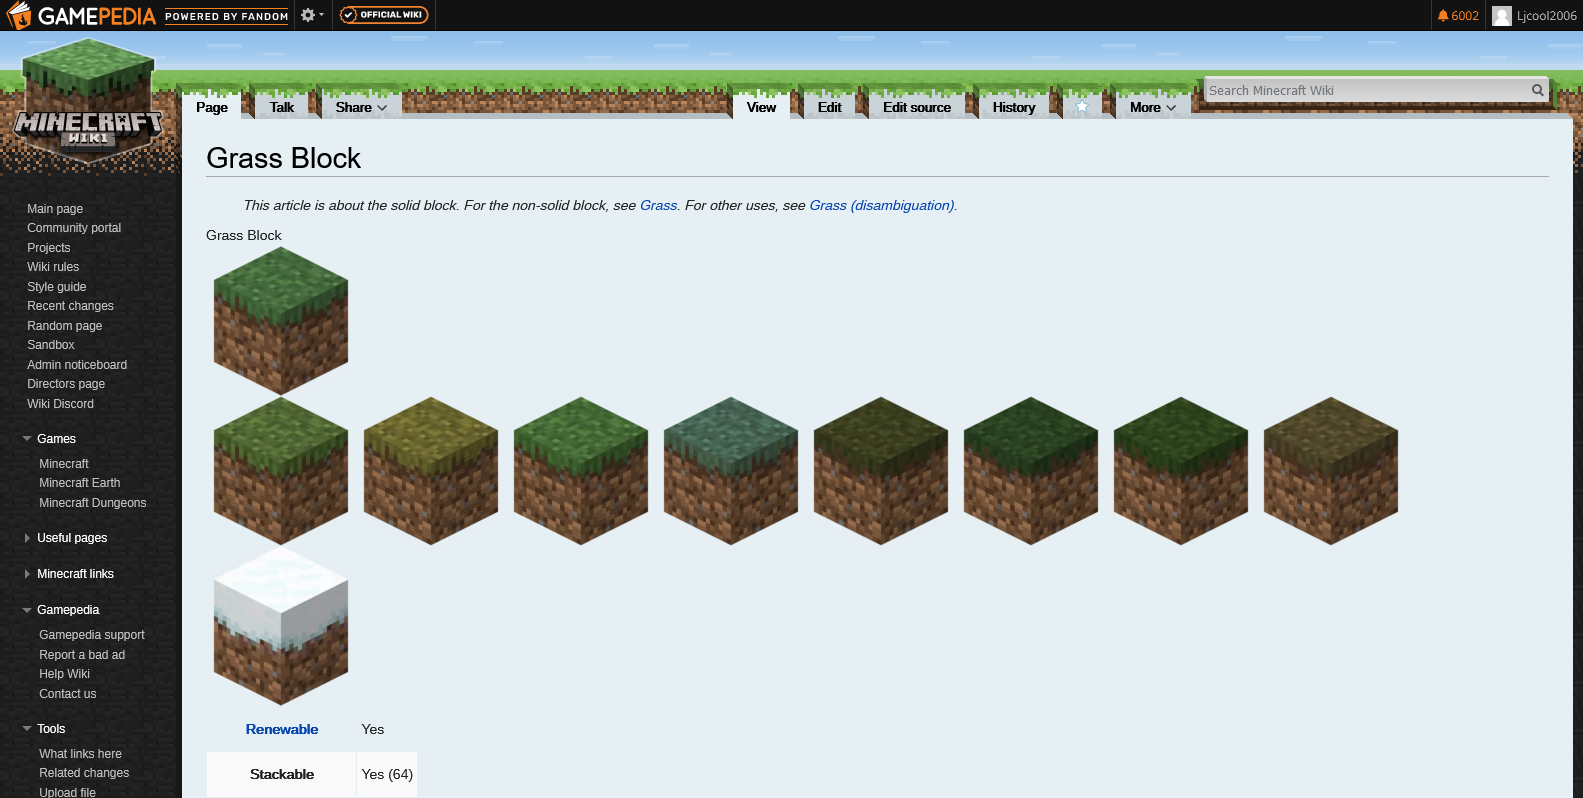Go to the Main page link
Image resolution: width=1583 pixels, height=798 pixels.
[55, 209]
